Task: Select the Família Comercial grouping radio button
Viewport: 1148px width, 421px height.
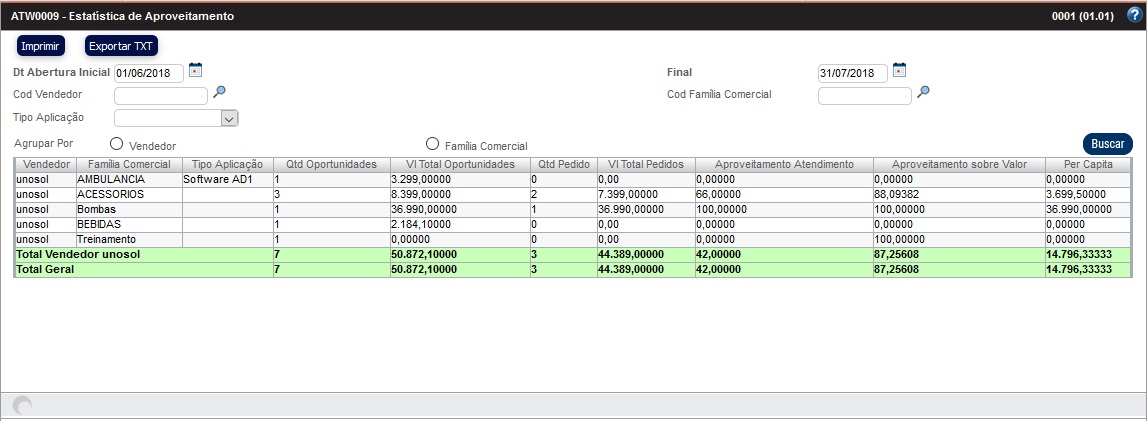Action: [x=433, y=144]
